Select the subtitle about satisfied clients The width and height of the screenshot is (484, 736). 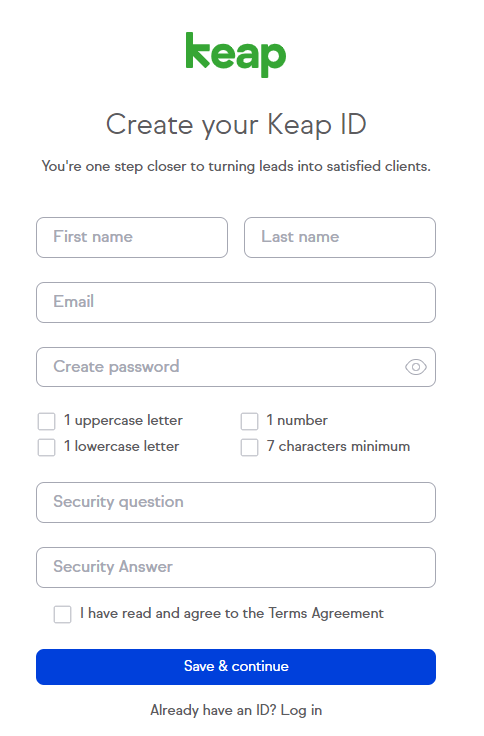236,166
